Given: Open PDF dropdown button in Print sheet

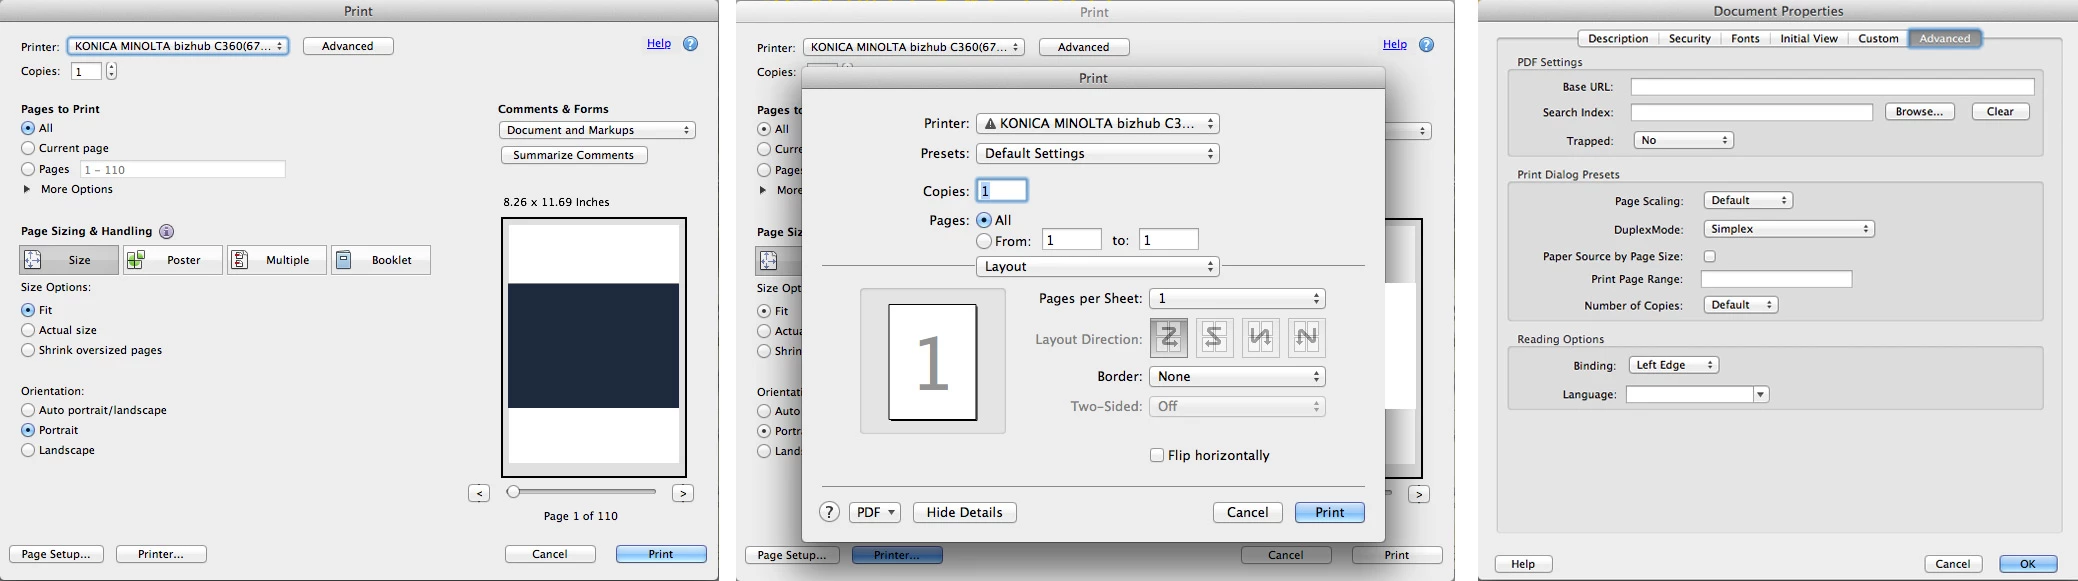Looking at the screenshot, I should click(875, 512).
